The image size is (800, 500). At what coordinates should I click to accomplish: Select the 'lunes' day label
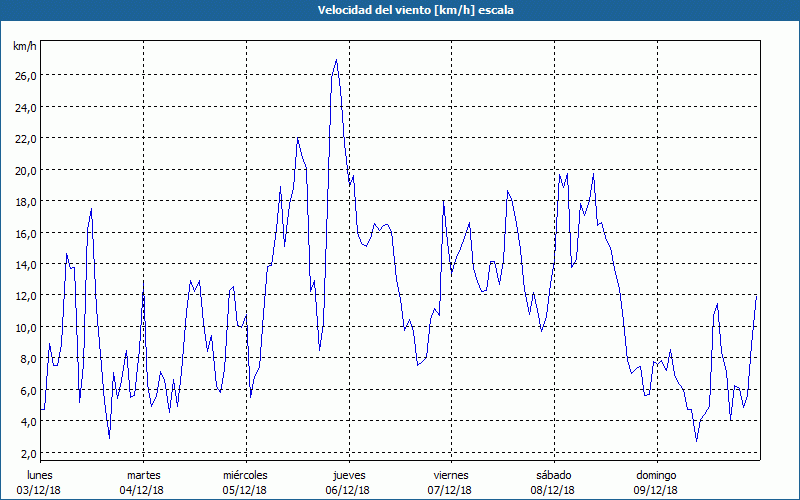[x=40, y=475]
